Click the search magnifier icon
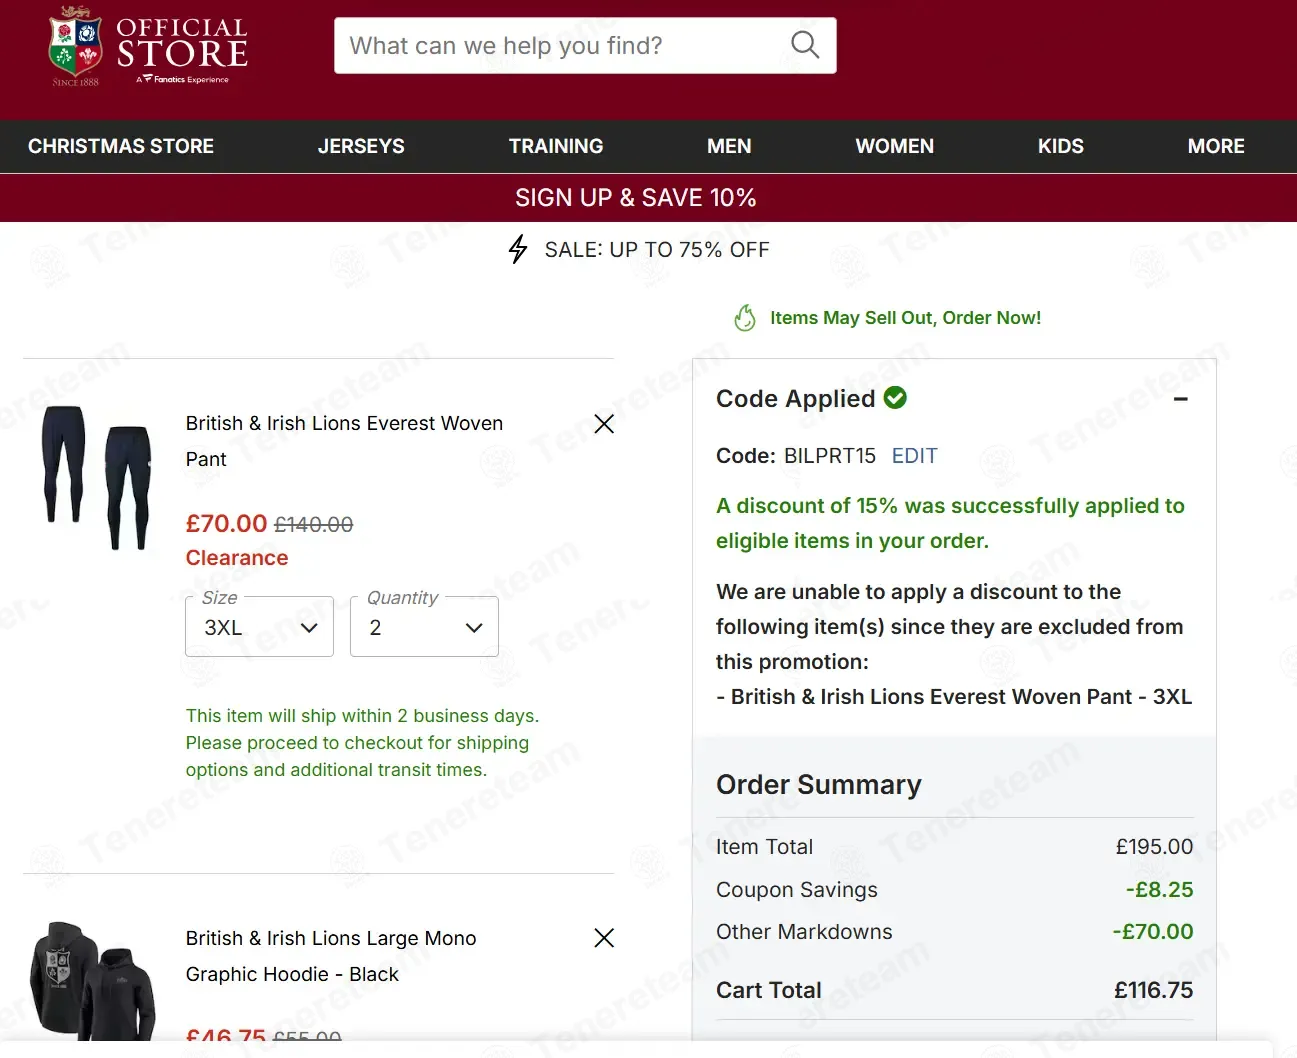This screenshot has height=1058, width=1297. pos(805,45)
